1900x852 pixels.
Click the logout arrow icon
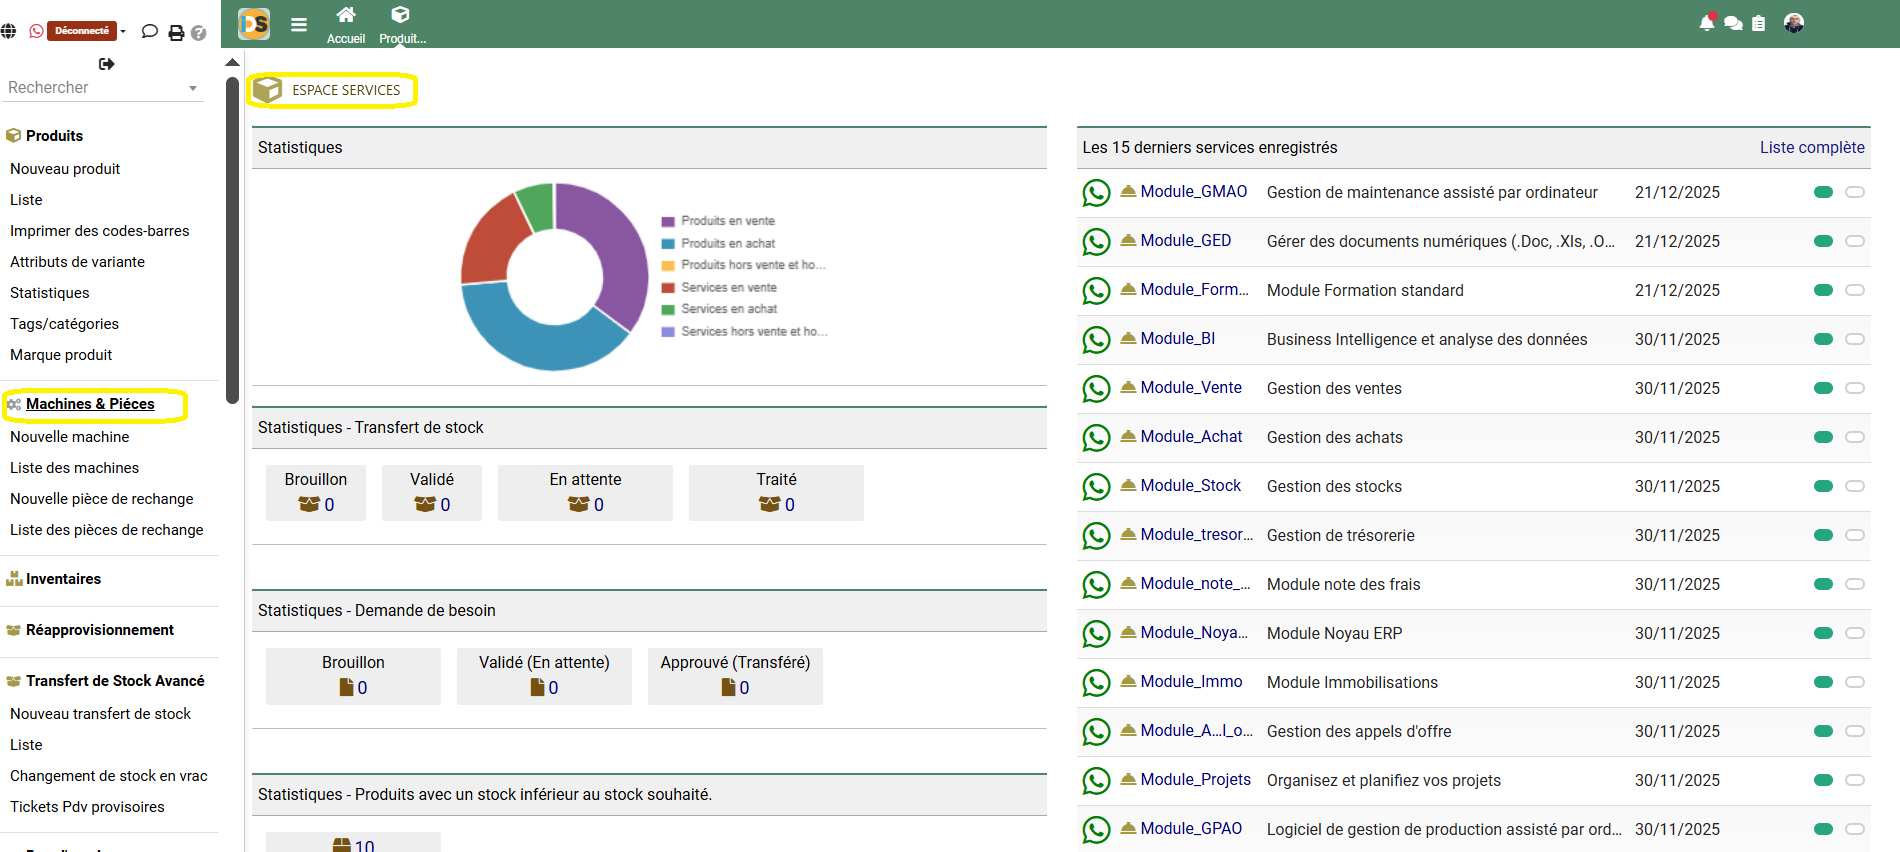coord(107,64)
